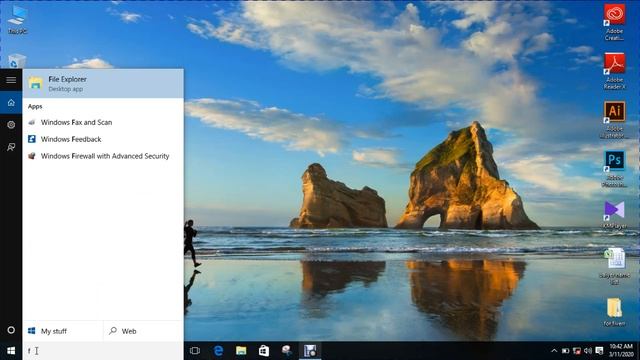Focus the taskbar search input box

tap(103, 351)
